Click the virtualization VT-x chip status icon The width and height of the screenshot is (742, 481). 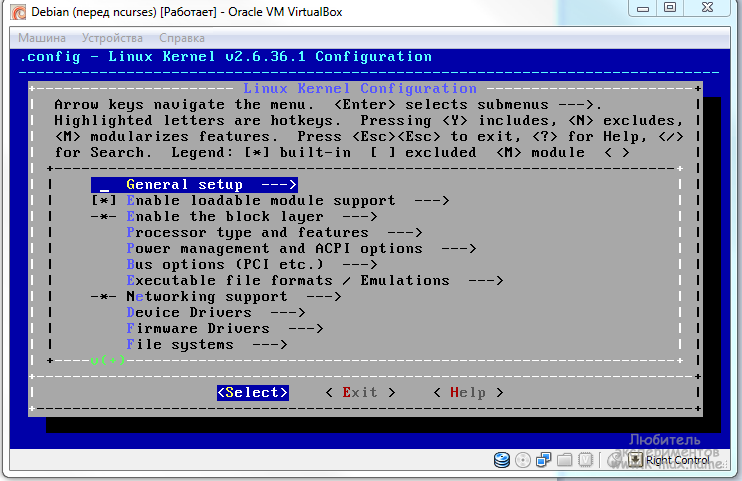(x=585, y=460)
